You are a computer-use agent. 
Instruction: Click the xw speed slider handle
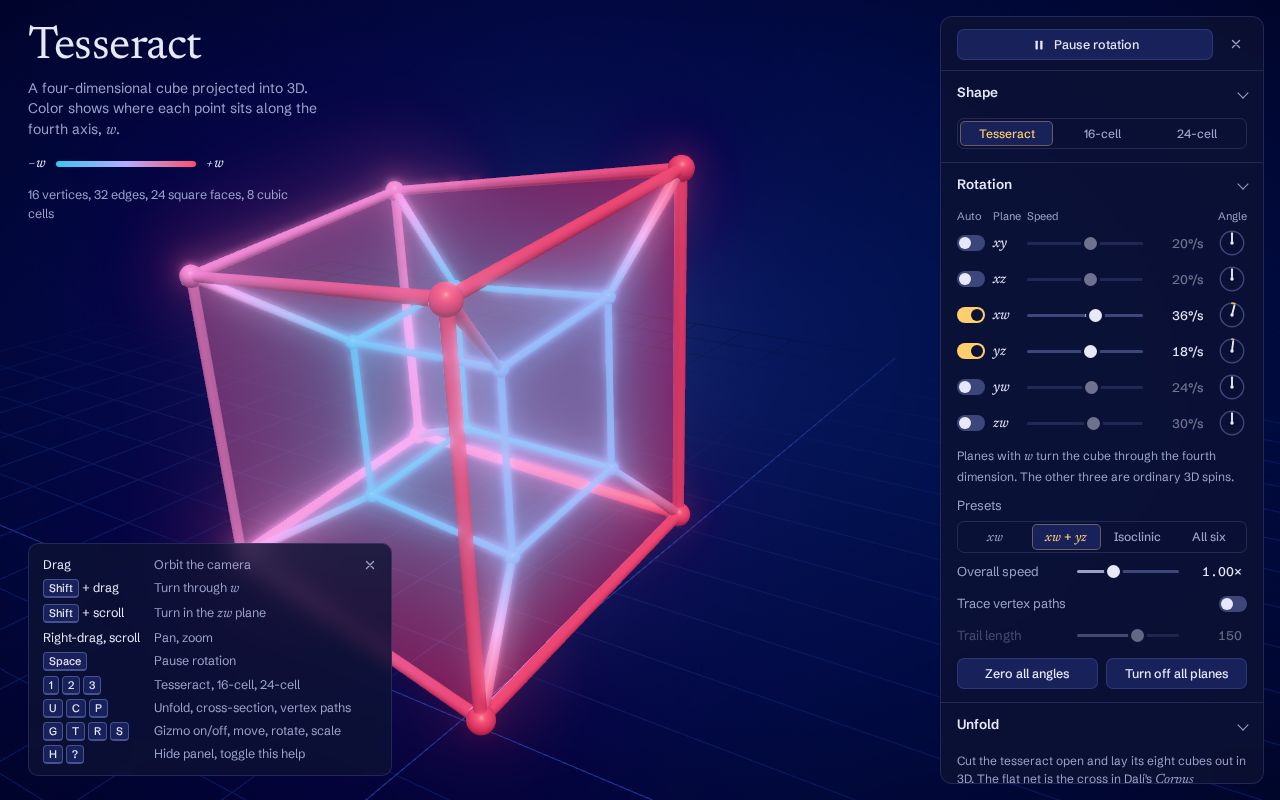[x=1095, y=315]
